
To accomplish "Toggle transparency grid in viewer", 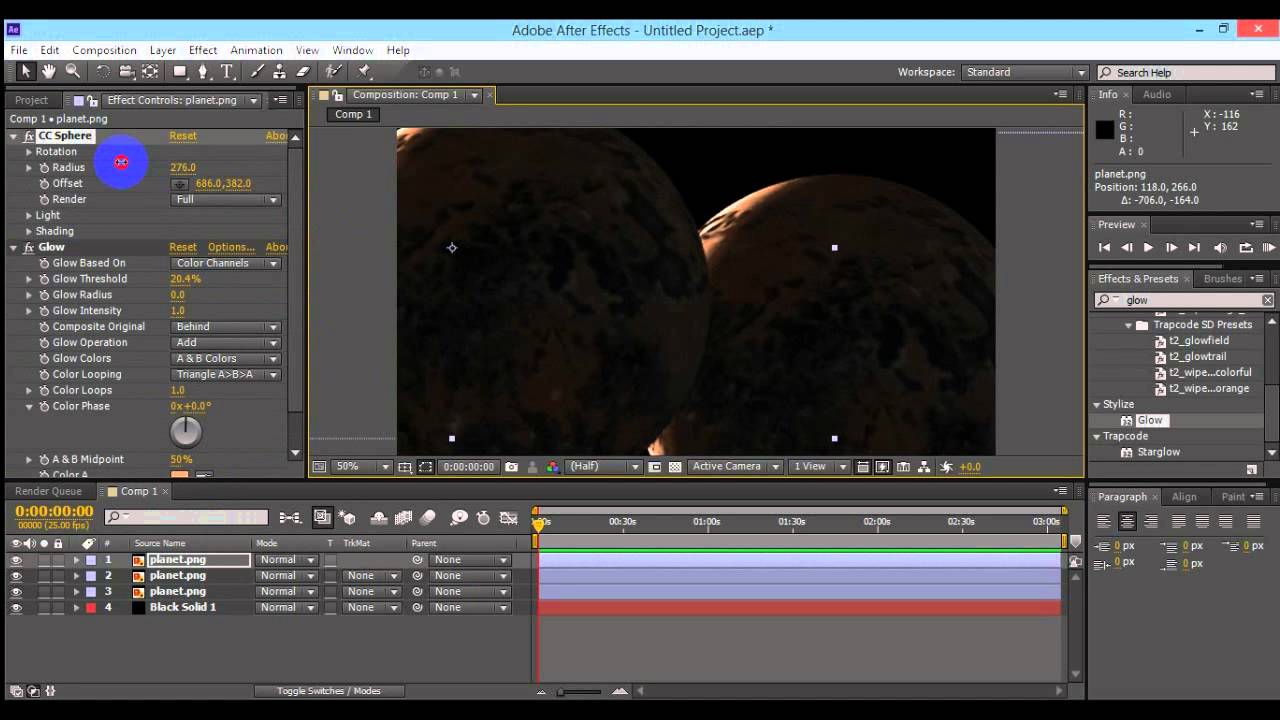I will (x=675, y=467).
